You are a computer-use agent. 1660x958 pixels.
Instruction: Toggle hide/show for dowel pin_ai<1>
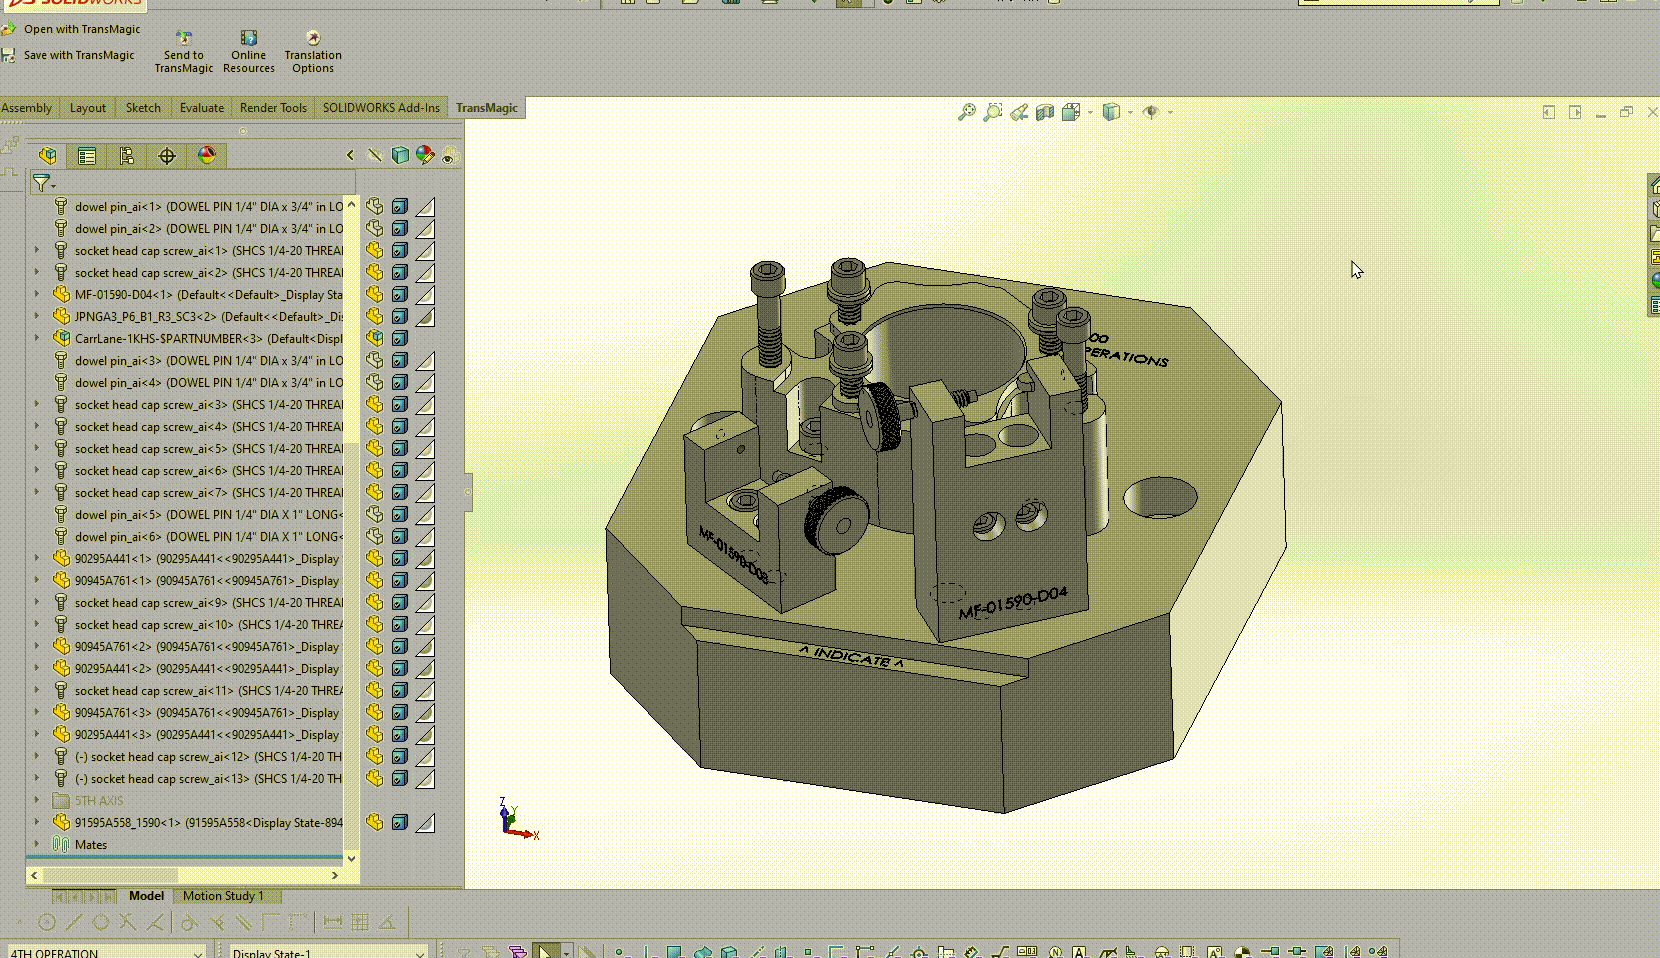(374, 207)
